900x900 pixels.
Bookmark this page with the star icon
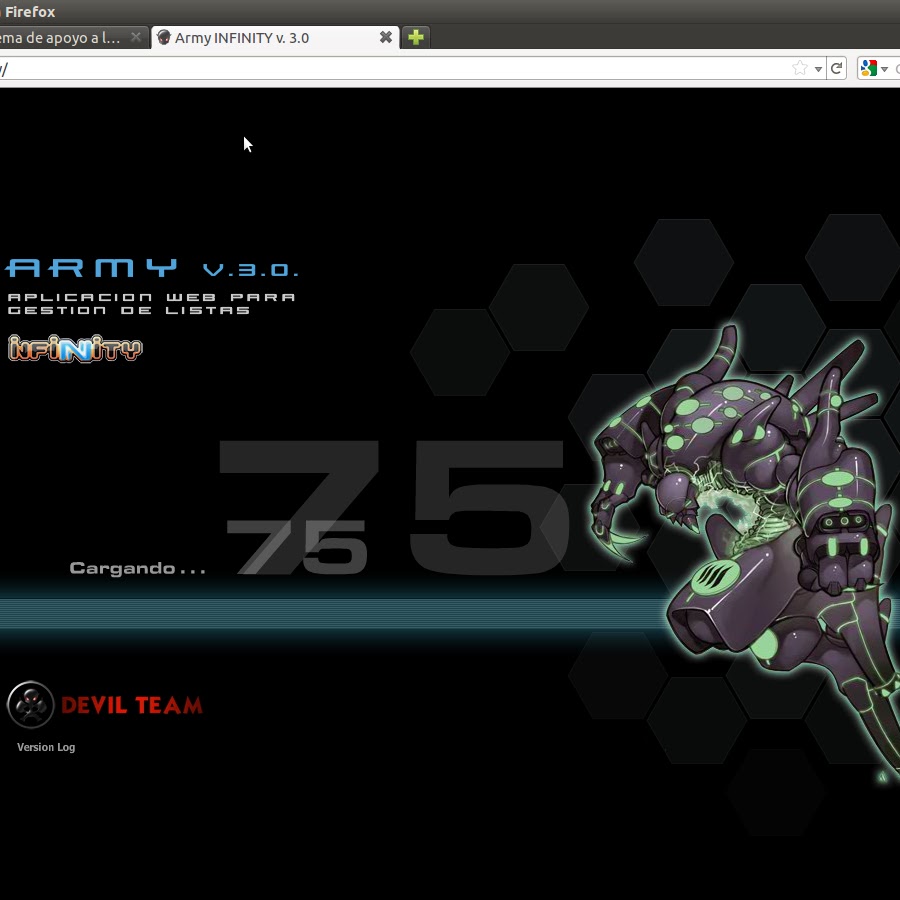point(799,69)
